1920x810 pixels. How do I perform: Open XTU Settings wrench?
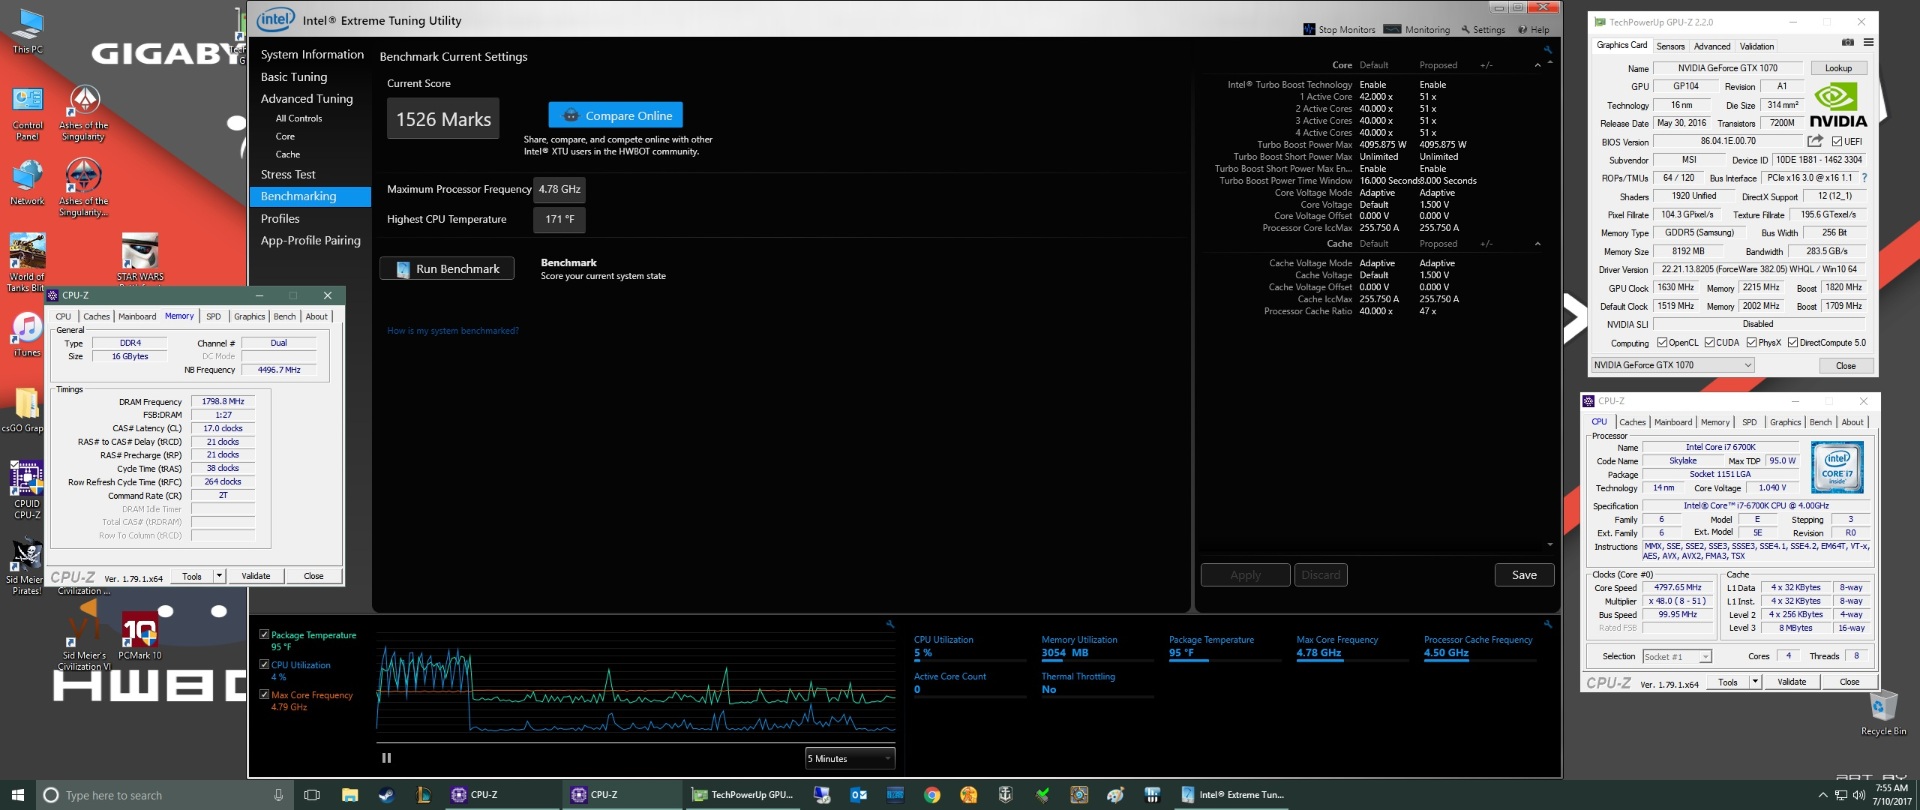(1483, 29)
